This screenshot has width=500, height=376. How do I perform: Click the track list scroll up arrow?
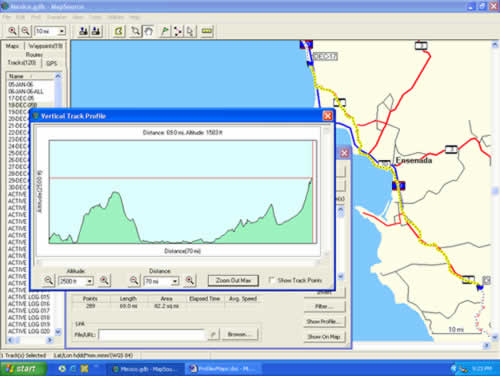click(x=58, y=76)
